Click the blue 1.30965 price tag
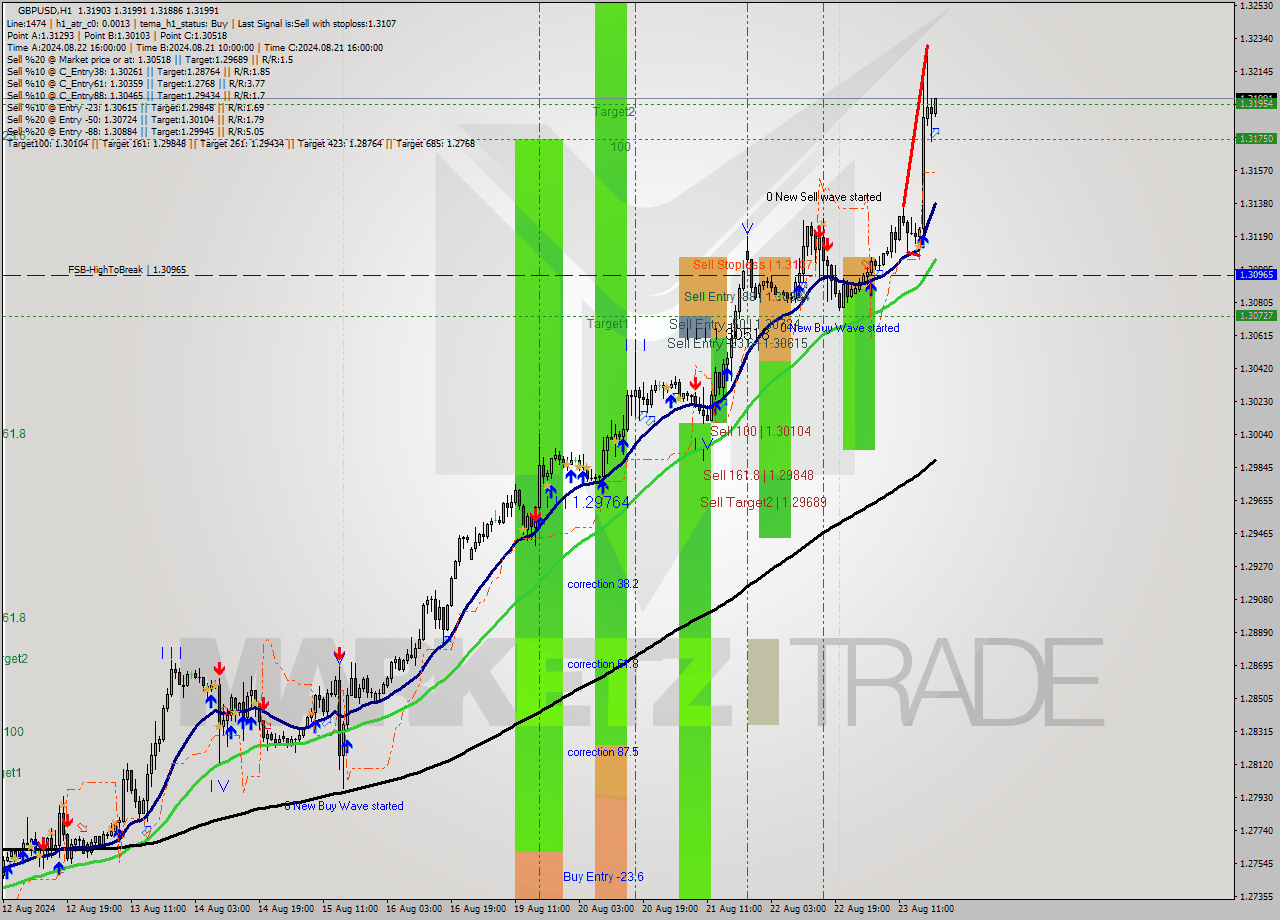 (1256, 274)
